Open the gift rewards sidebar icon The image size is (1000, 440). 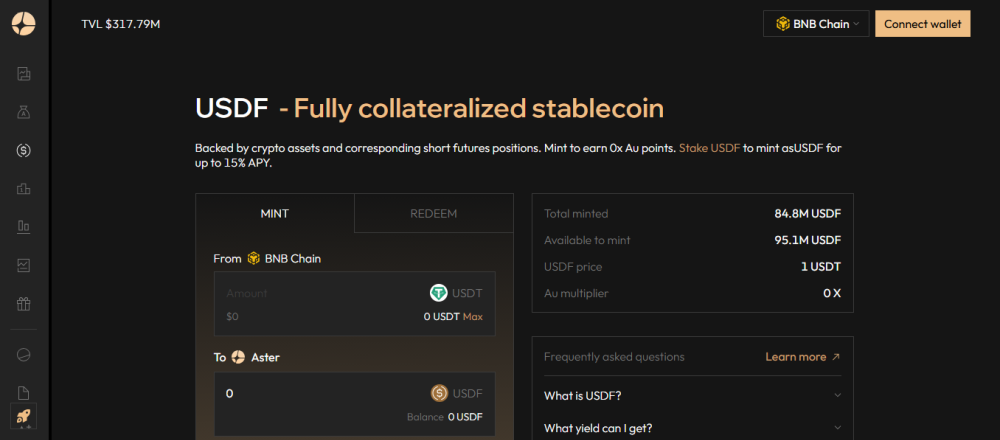[24, 304]
